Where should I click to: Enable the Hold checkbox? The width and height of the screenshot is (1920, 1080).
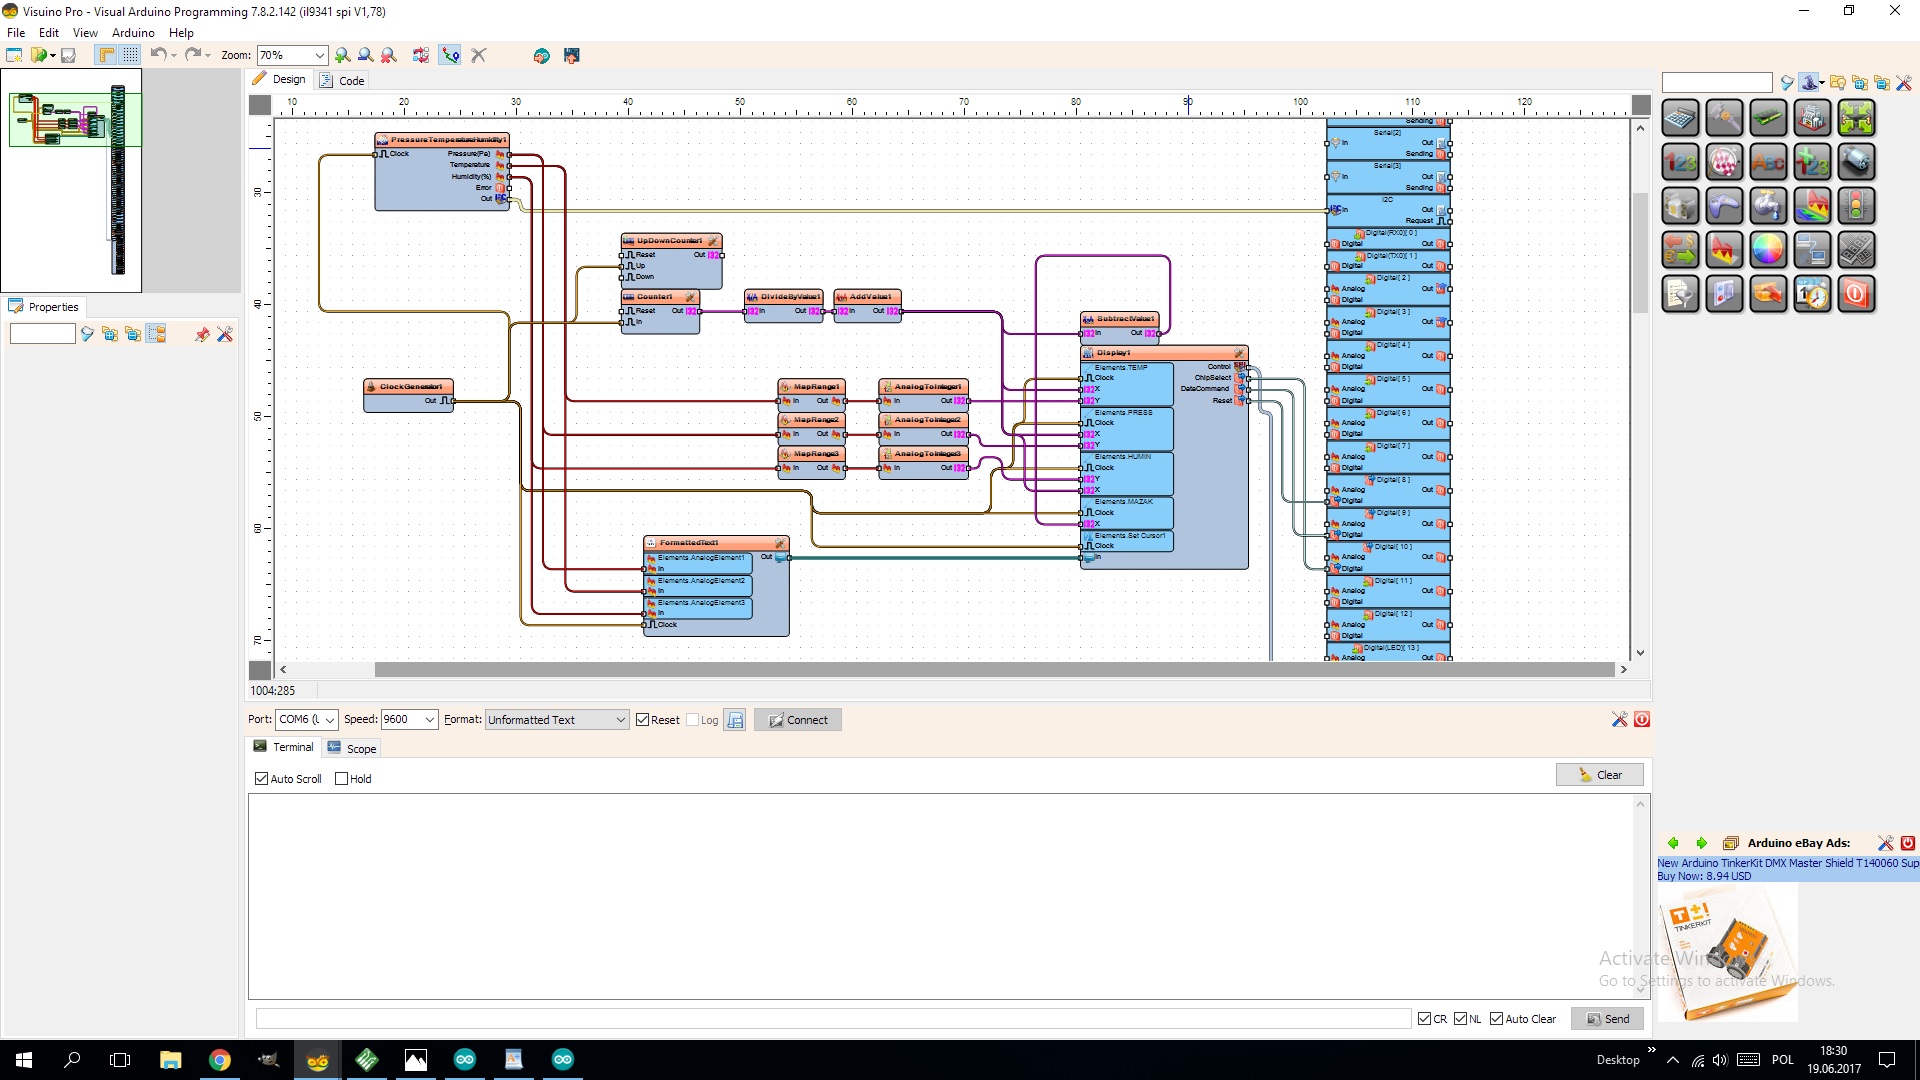[x=340, y=778]
